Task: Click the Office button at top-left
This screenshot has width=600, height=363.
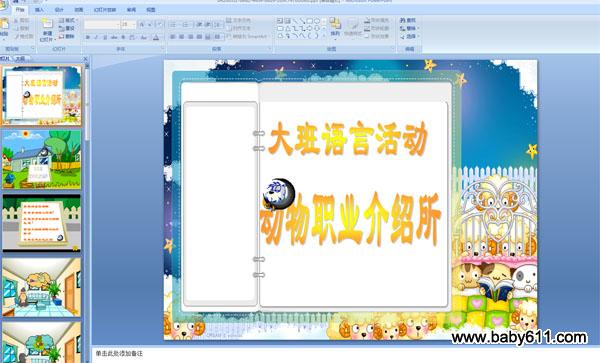Action: point(3,3)
